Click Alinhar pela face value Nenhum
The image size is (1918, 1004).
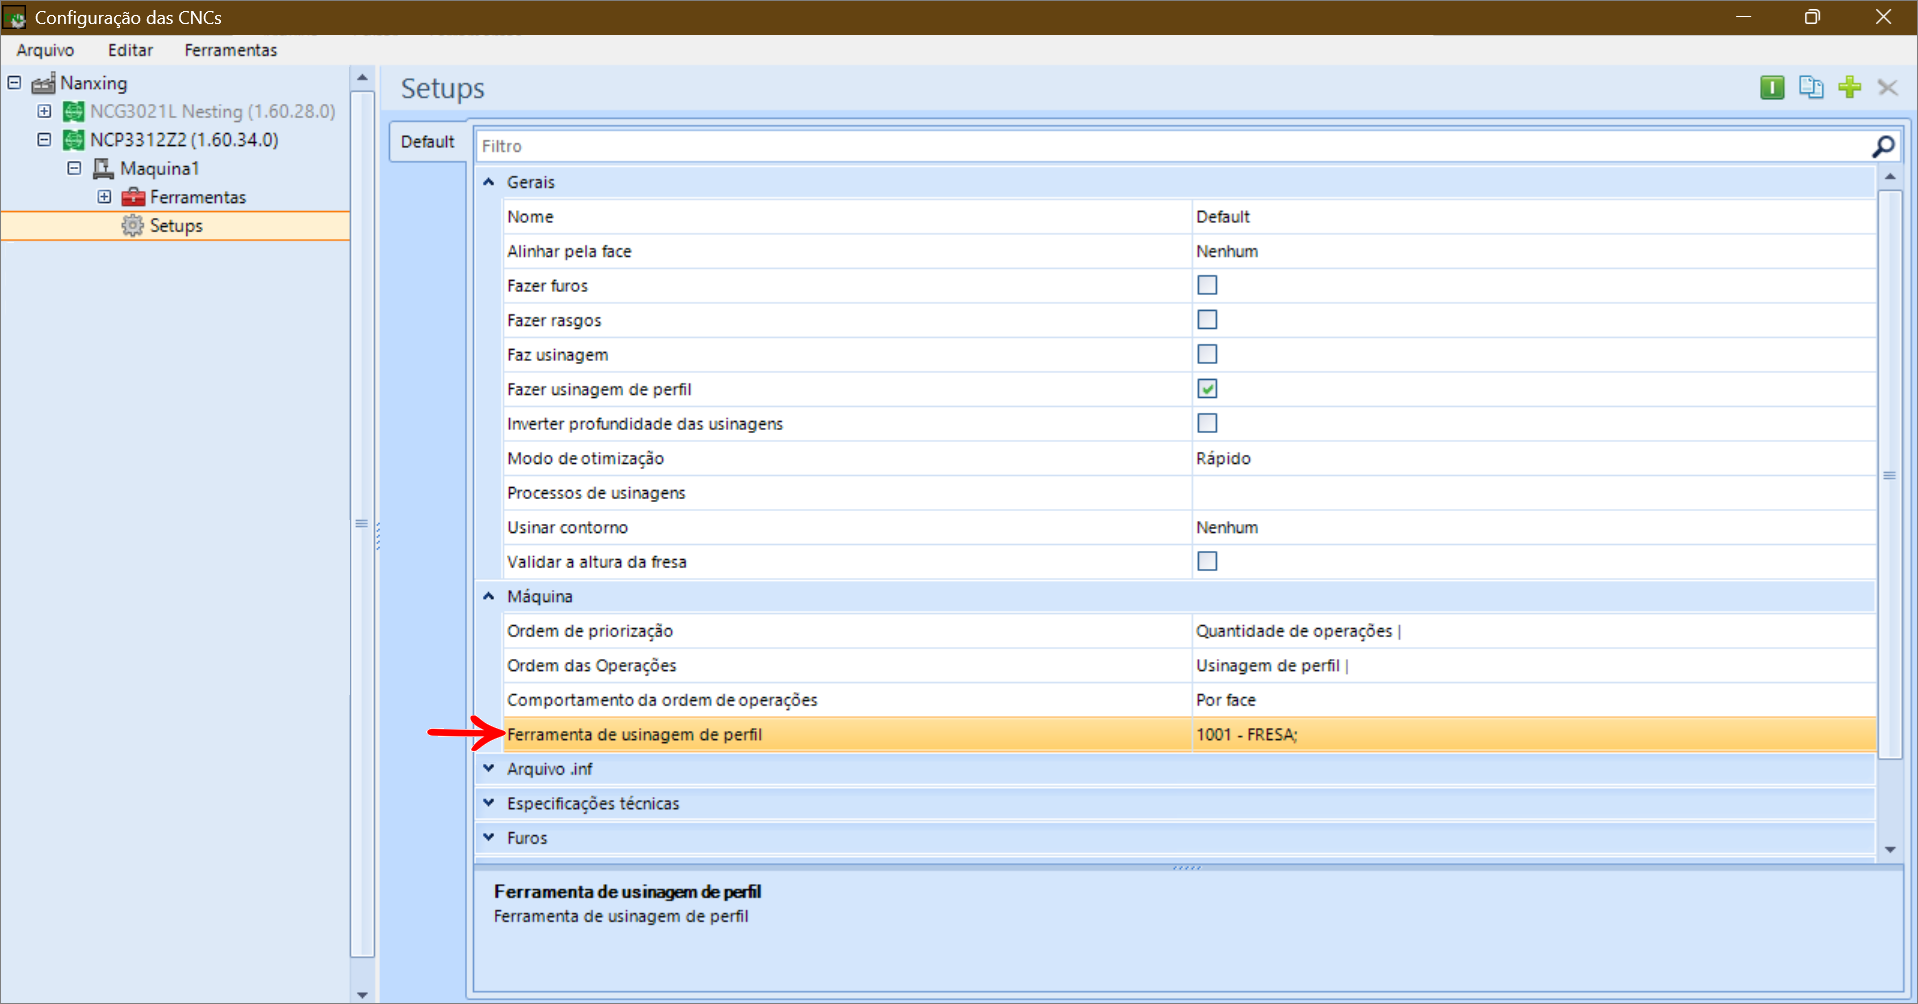1227,251
